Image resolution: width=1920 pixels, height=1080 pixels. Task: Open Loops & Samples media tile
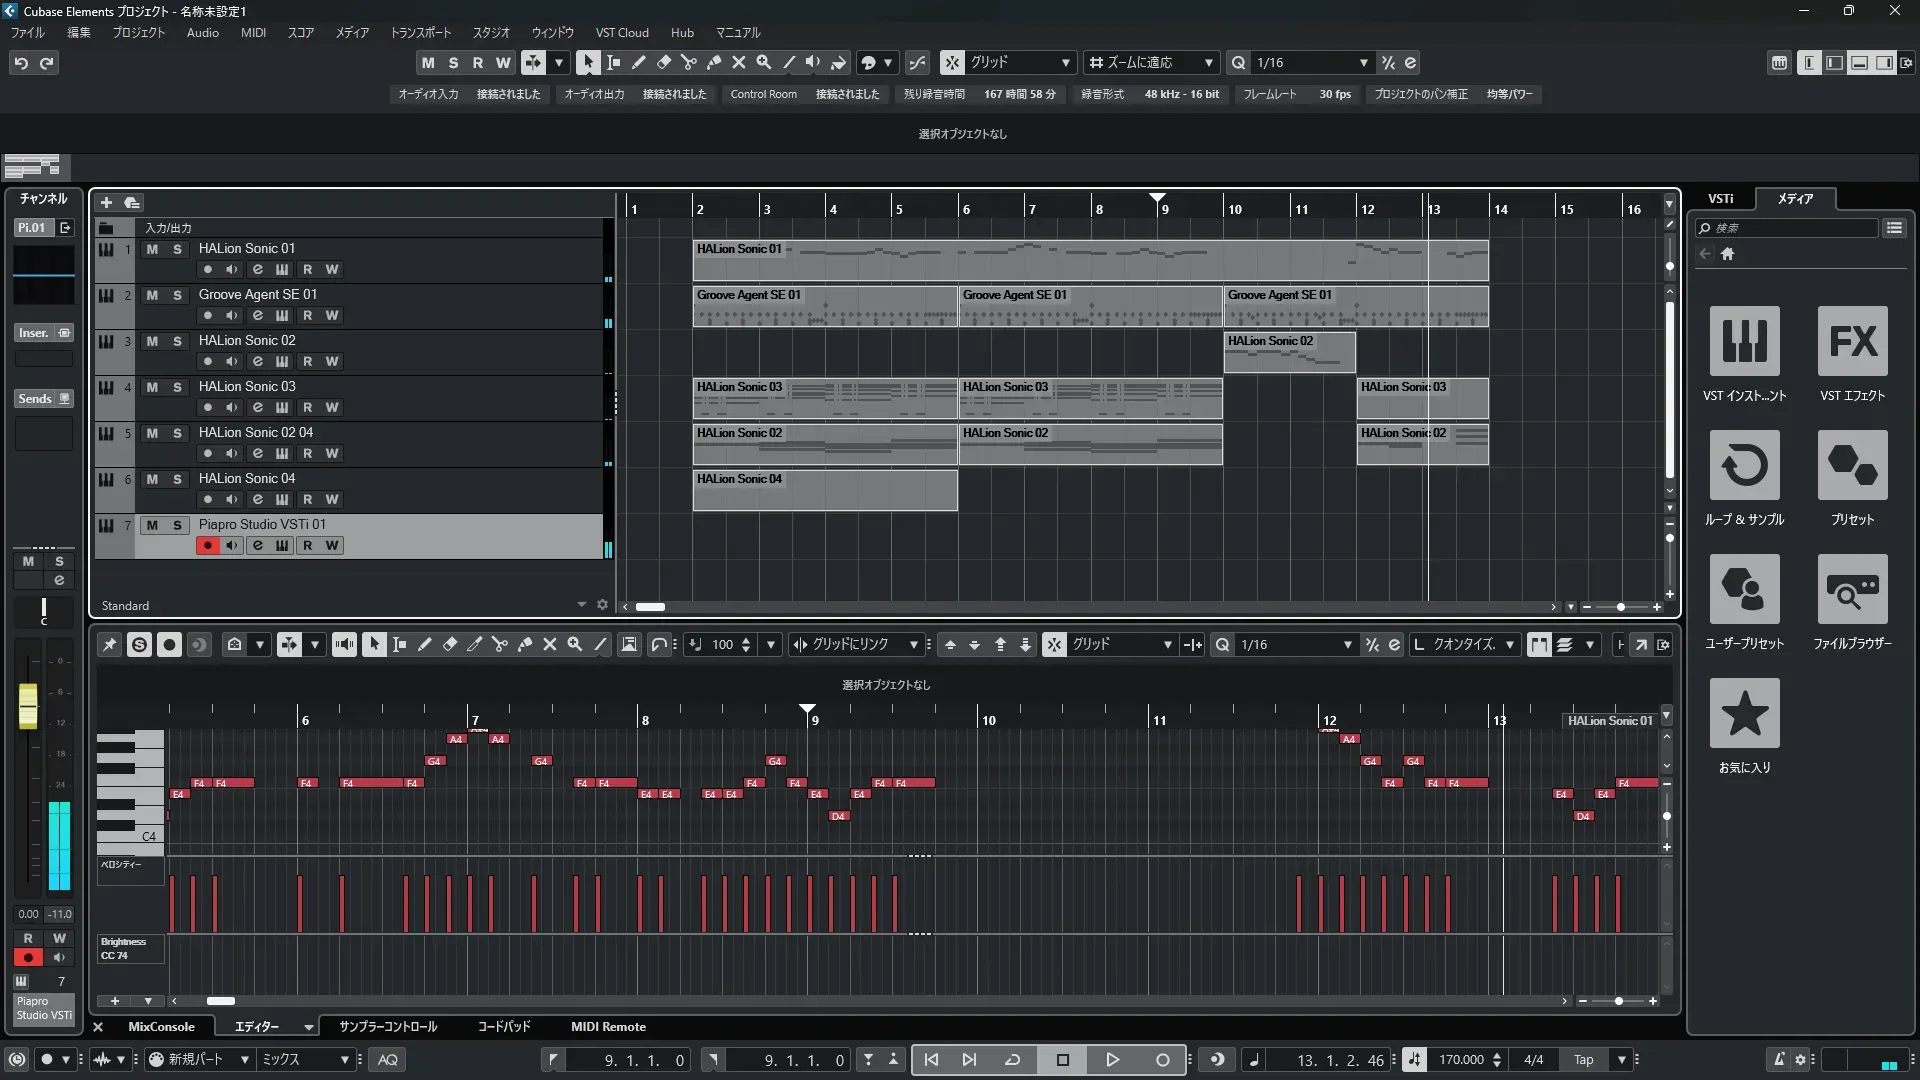1744,465
